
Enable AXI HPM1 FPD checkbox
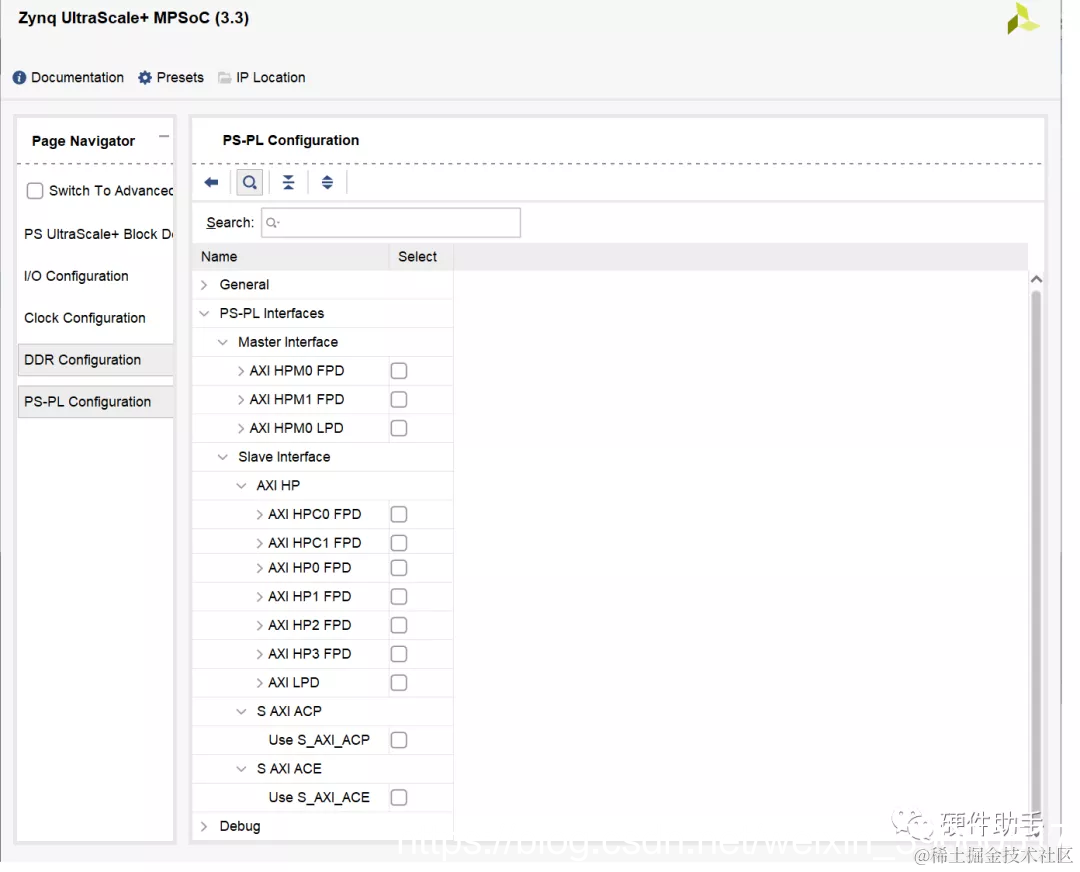pos(399,399)
